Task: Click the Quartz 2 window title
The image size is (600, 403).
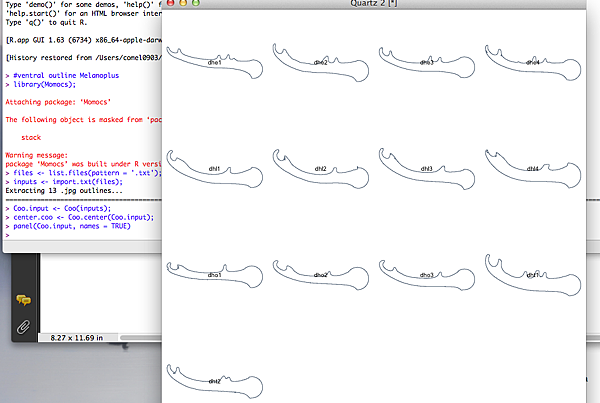Action: pyautogui.click(x=373, y=3)
